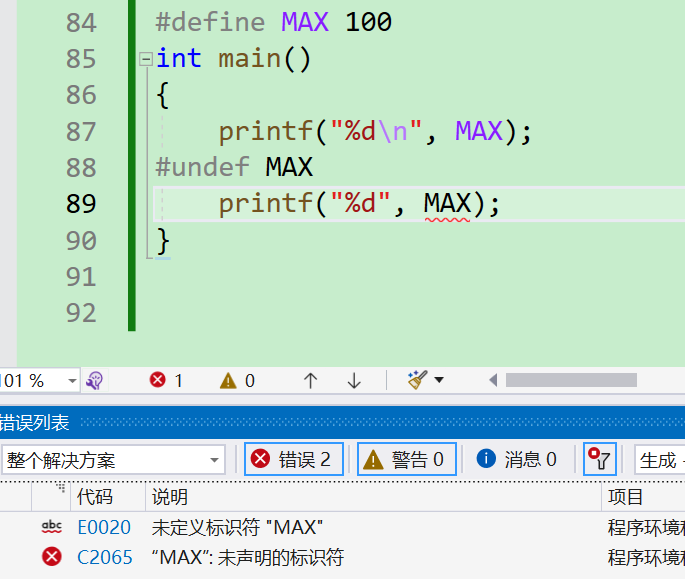
Task: Click the closing brace on line 90
Action: 163,241
